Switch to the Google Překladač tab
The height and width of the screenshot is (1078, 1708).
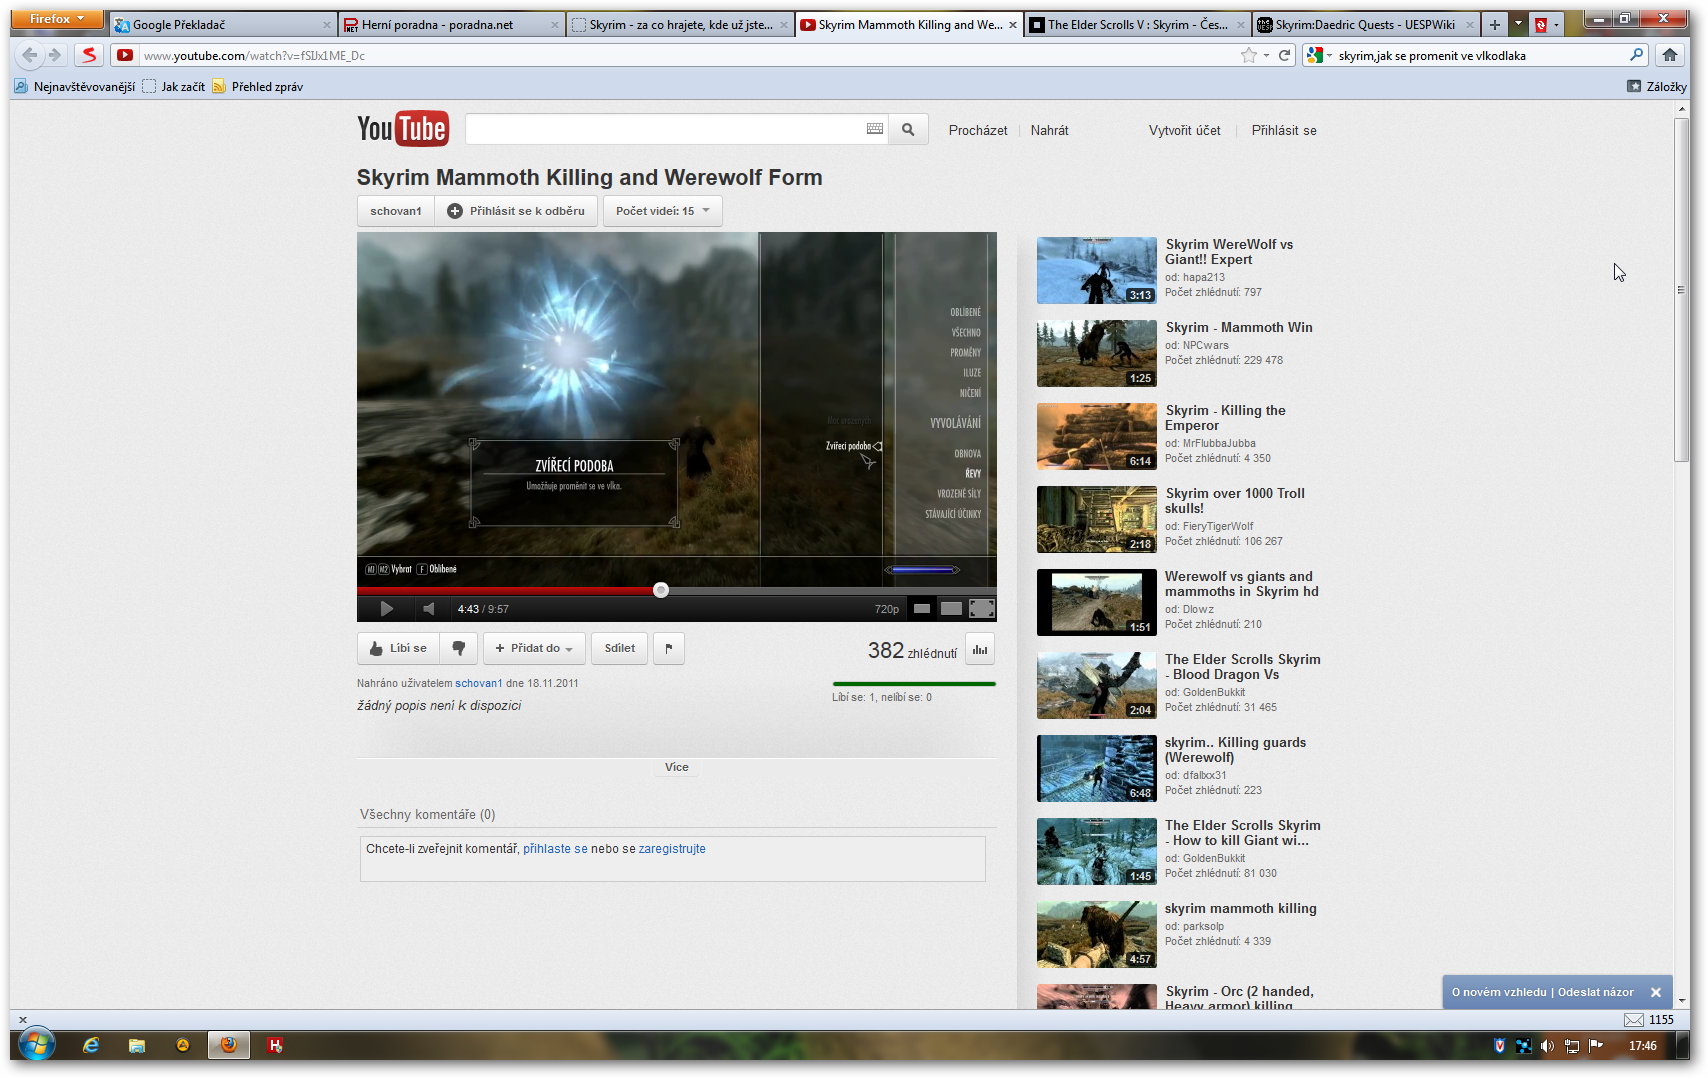(220, 25)
